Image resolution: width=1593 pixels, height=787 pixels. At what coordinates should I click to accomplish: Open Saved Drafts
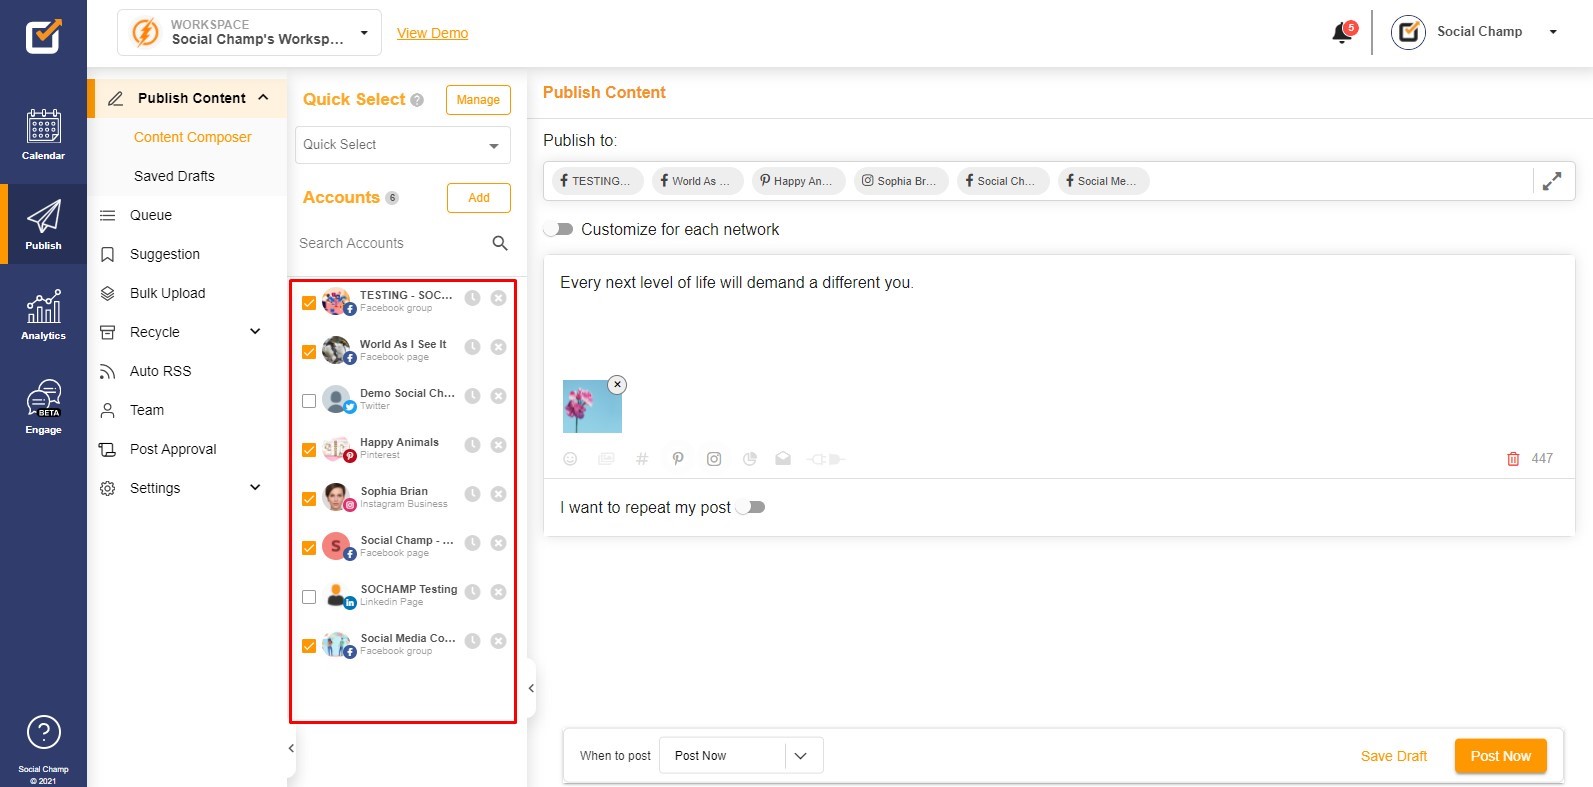tap(174, 176)
